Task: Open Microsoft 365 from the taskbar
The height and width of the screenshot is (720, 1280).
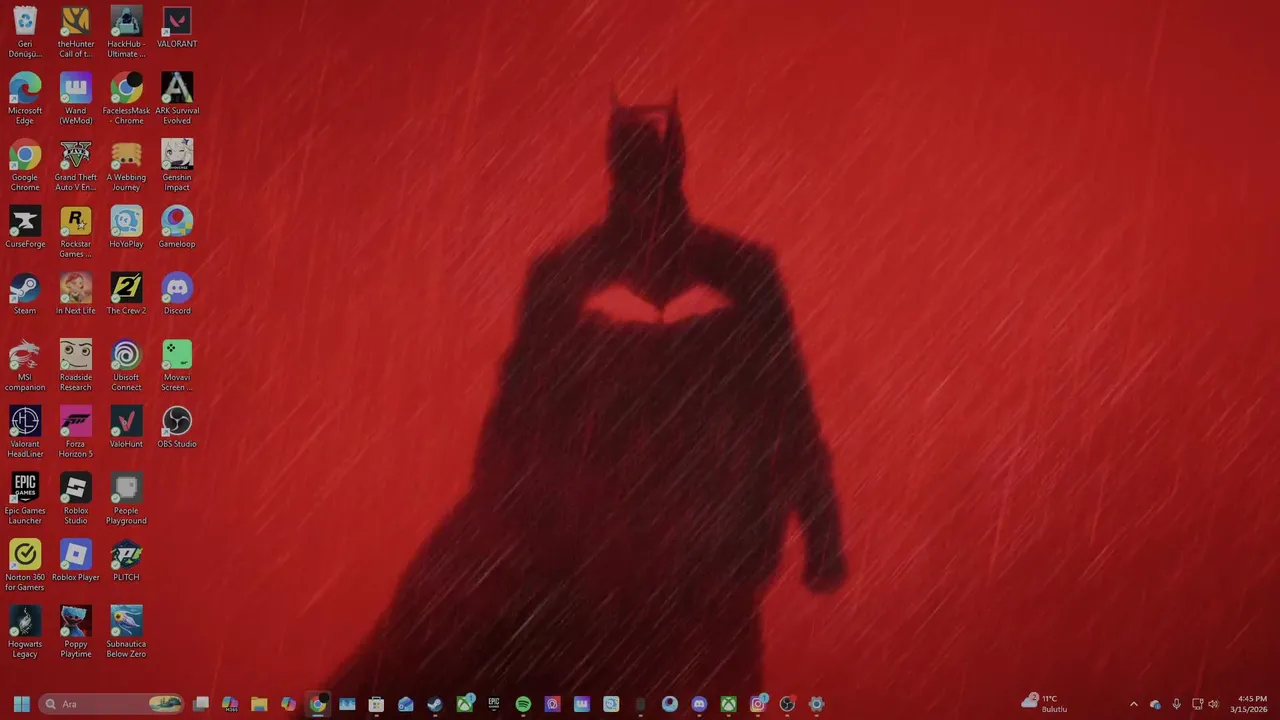Action: pyautogui.click(x=230, y=704)
